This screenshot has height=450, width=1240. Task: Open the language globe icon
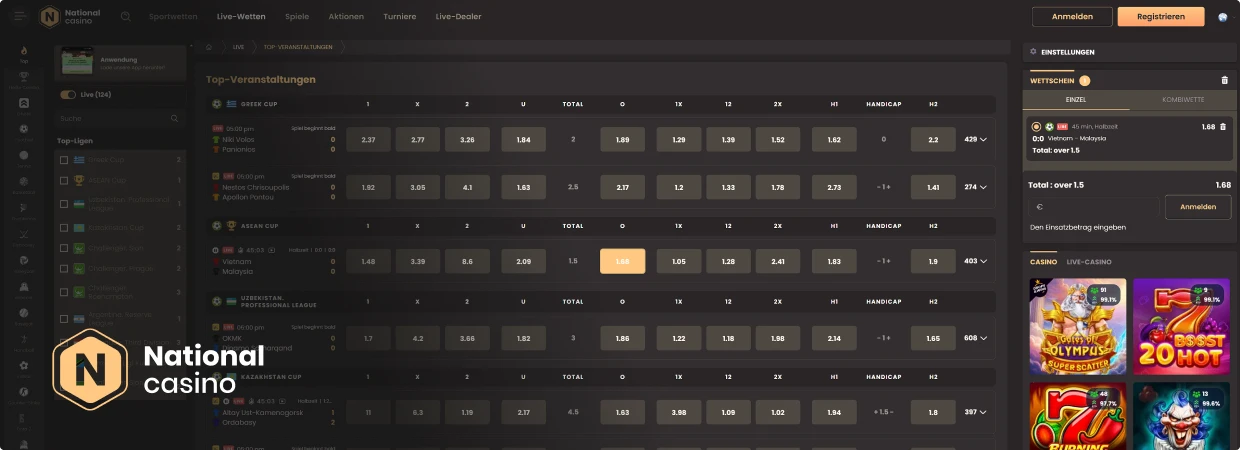[x=1224, y=17]
